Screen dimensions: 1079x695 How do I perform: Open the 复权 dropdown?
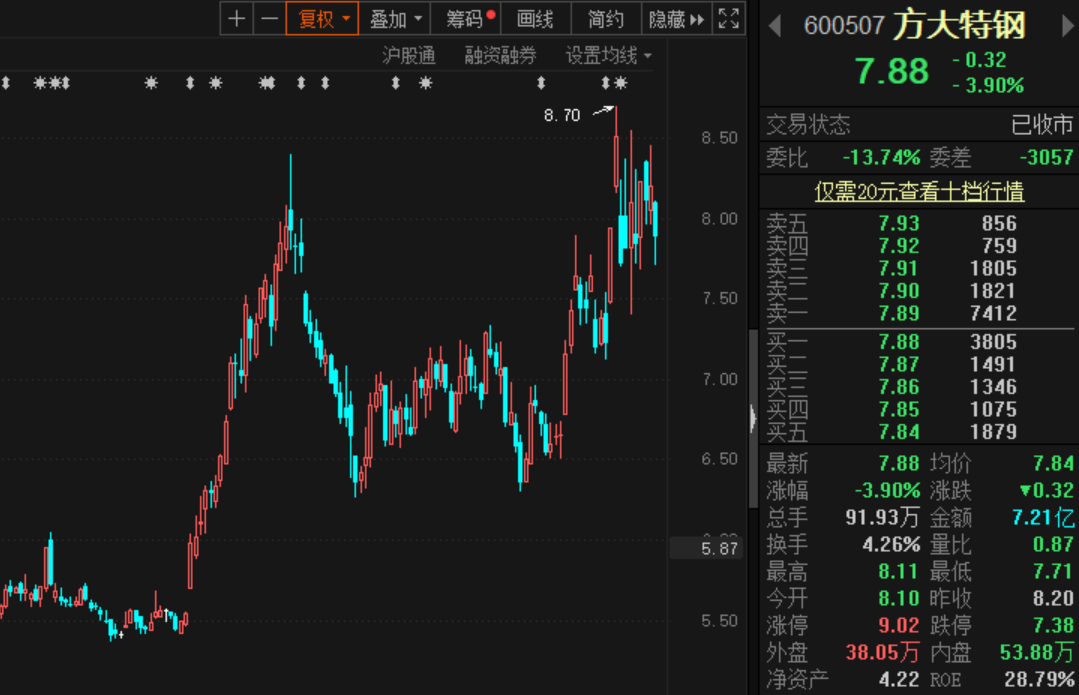322,19
